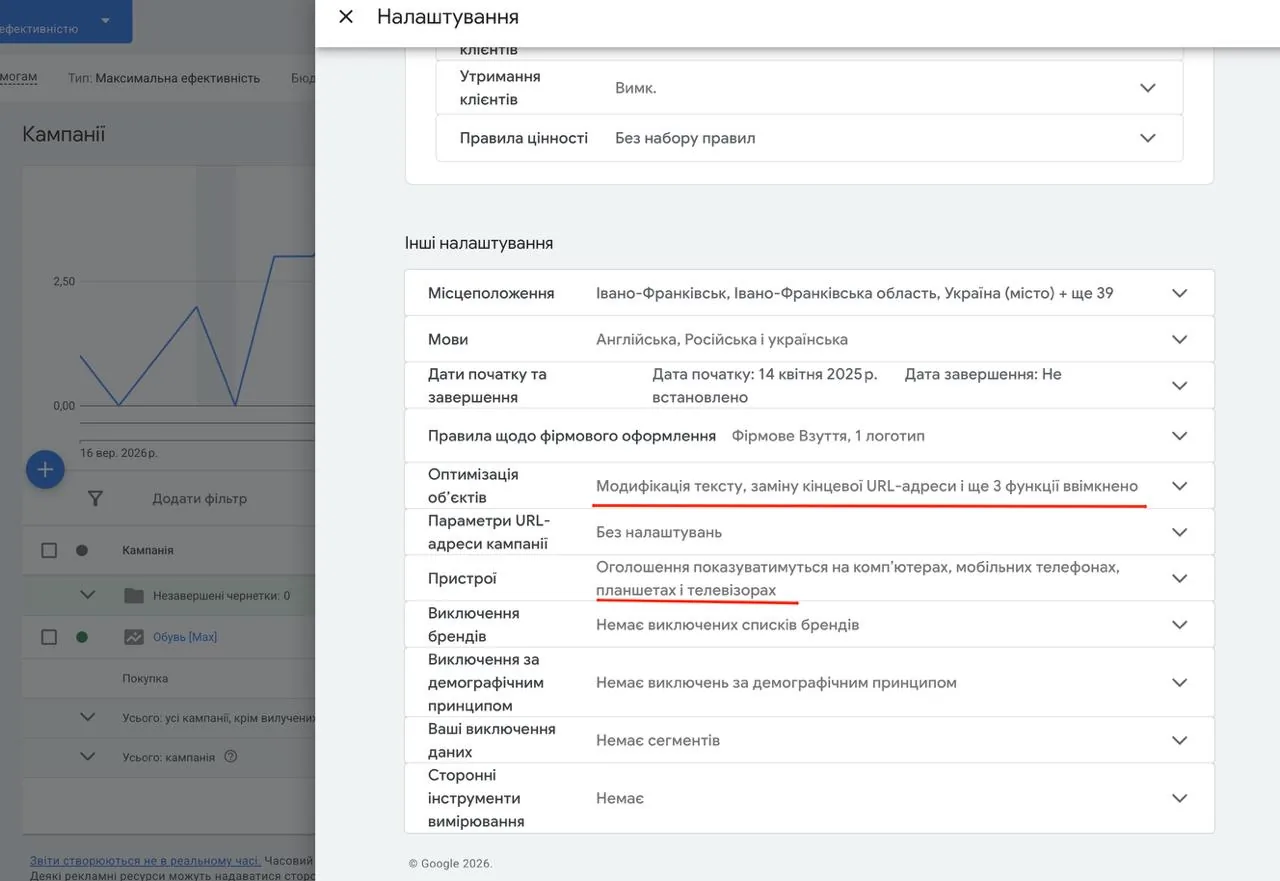Select all campaigns with the header checkbox
This screenshot has width=1280, height=881.
click(x=49, y=550)
